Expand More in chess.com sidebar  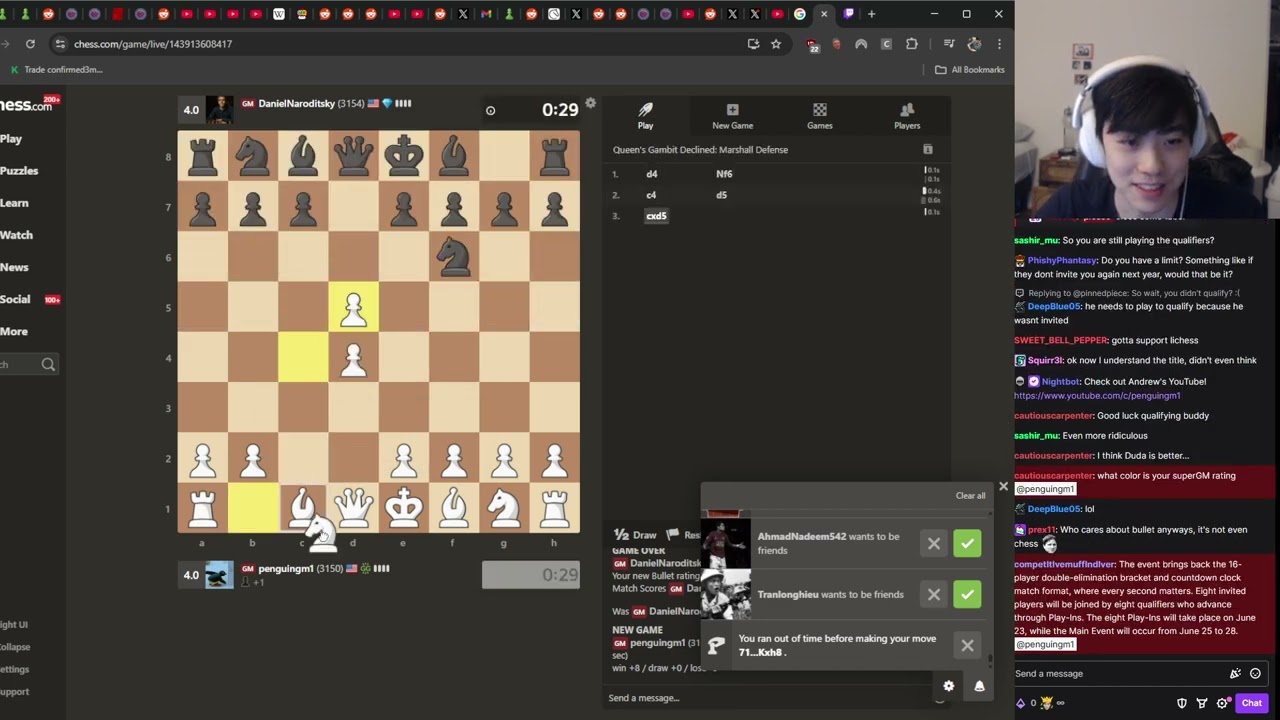tap(13, 331)
